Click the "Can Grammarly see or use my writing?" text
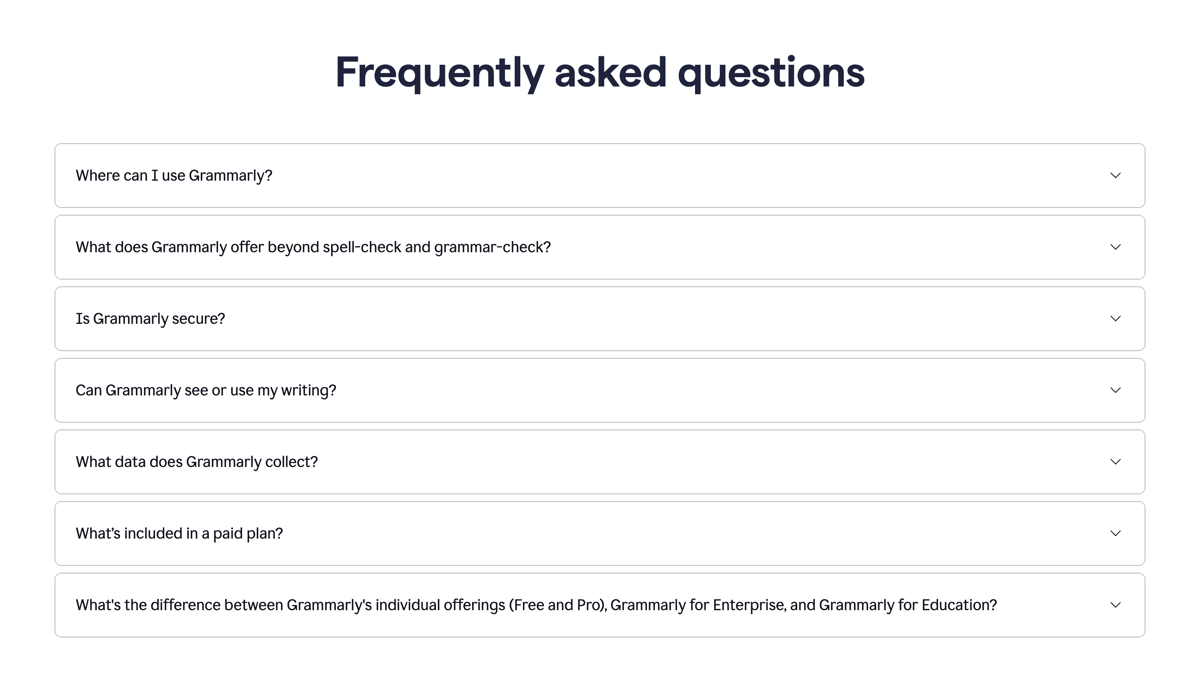This screenshot has width=1200, height=692. point(205,390)
